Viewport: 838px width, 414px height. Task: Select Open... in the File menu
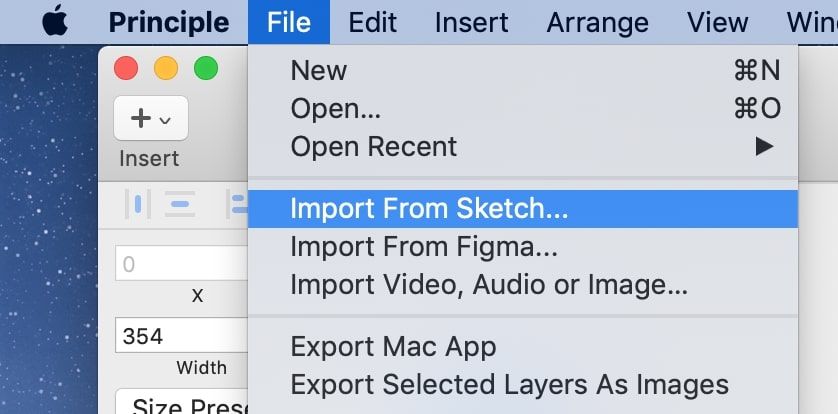[x=335, y=108]
